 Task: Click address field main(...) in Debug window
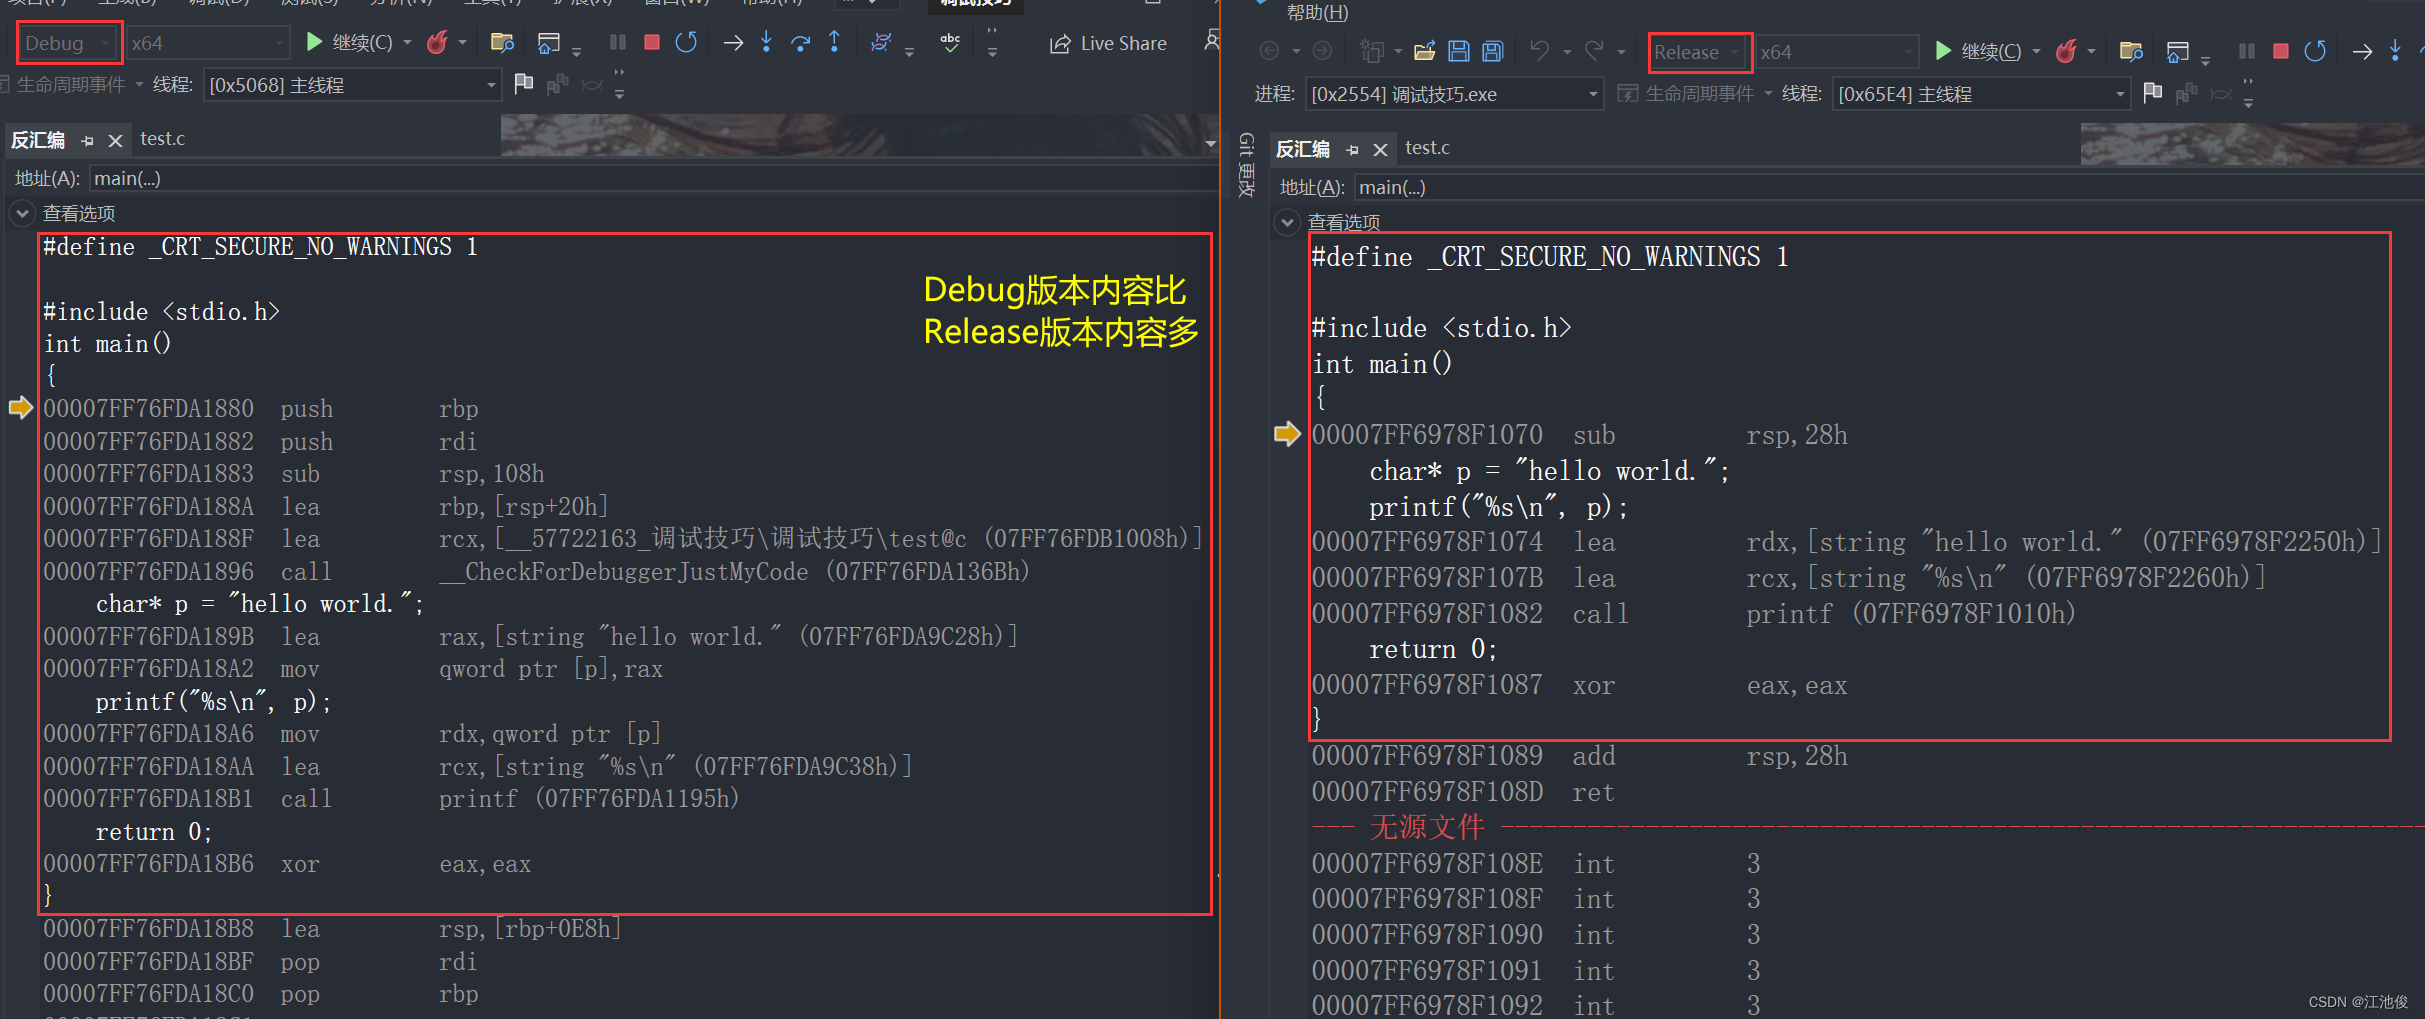[654, 178]
